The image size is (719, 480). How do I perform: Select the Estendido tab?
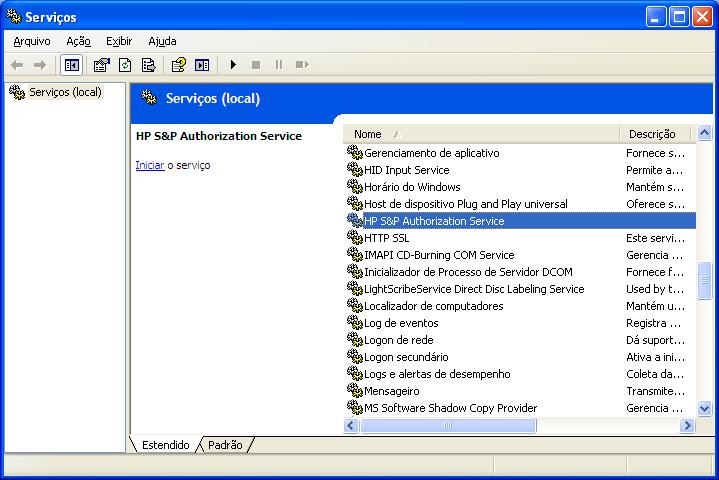tap(165, 445)
